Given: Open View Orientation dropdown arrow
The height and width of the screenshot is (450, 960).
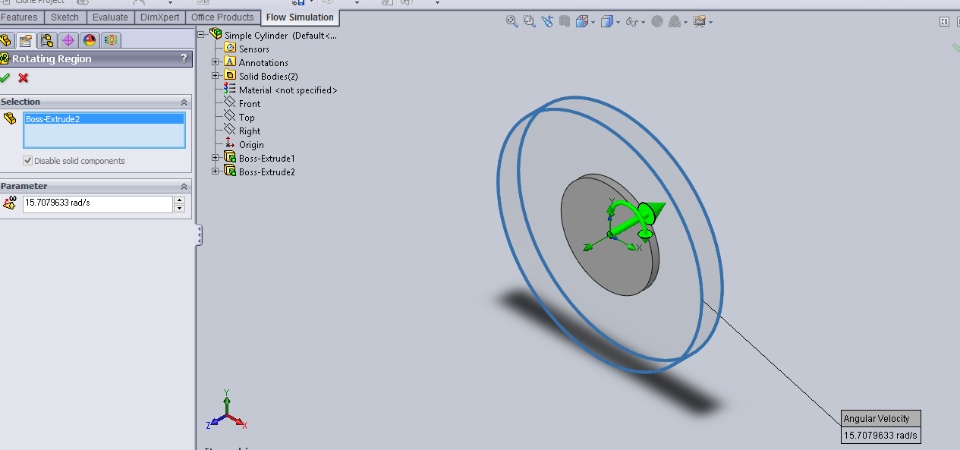Looking at the screenshot, I should click(x=593, y=23).
